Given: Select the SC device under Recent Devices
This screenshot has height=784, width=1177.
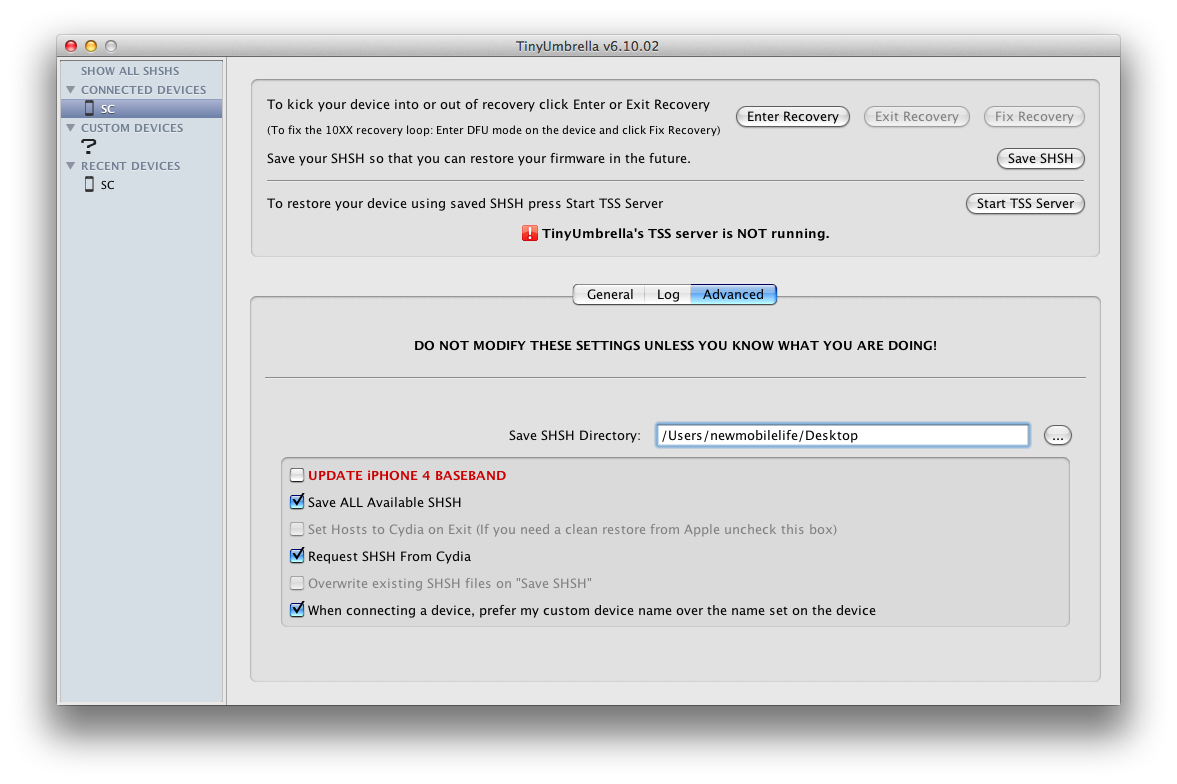Looking at the screenshot, I should 107,185.
